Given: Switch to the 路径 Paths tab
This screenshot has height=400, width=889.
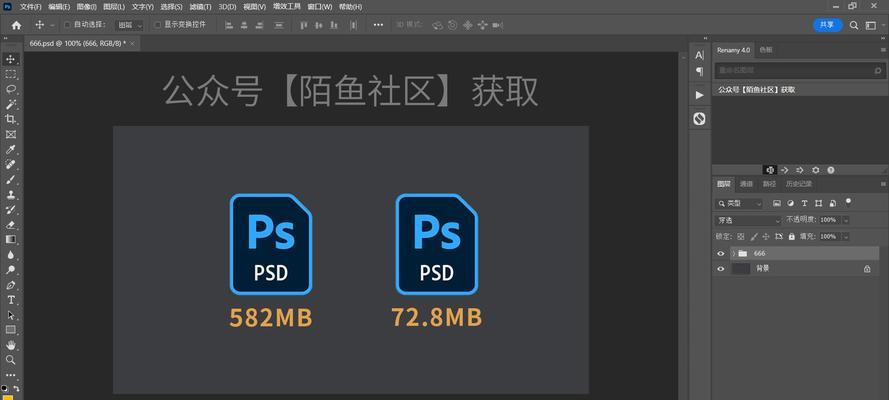Looking at the screenshot, I should [x=769, y=184].
